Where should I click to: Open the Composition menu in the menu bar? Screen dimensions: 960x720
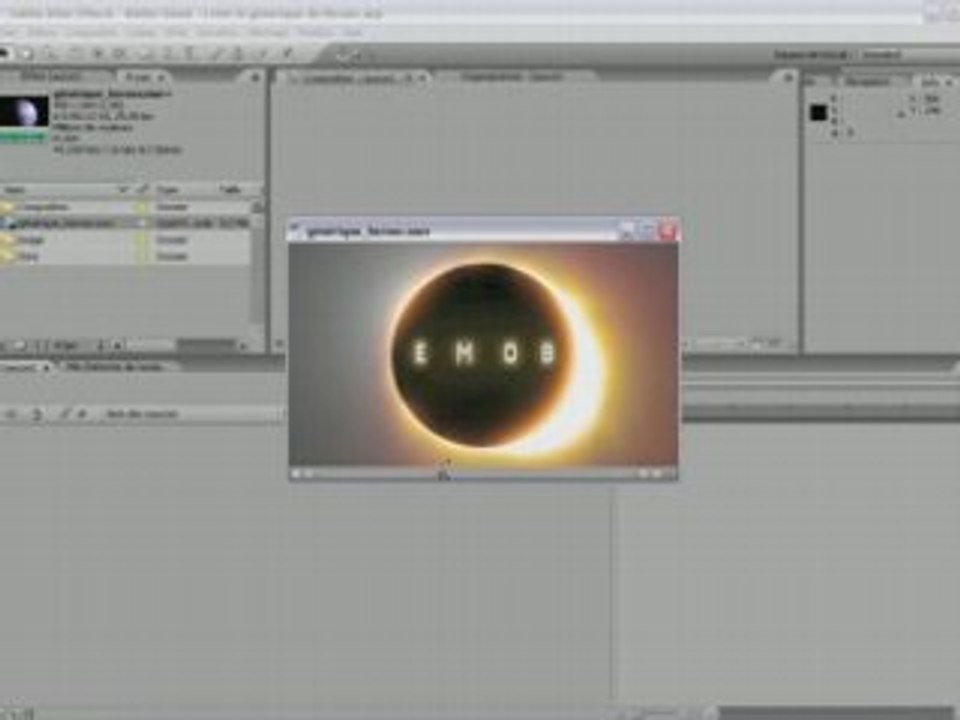click(91, 32)
